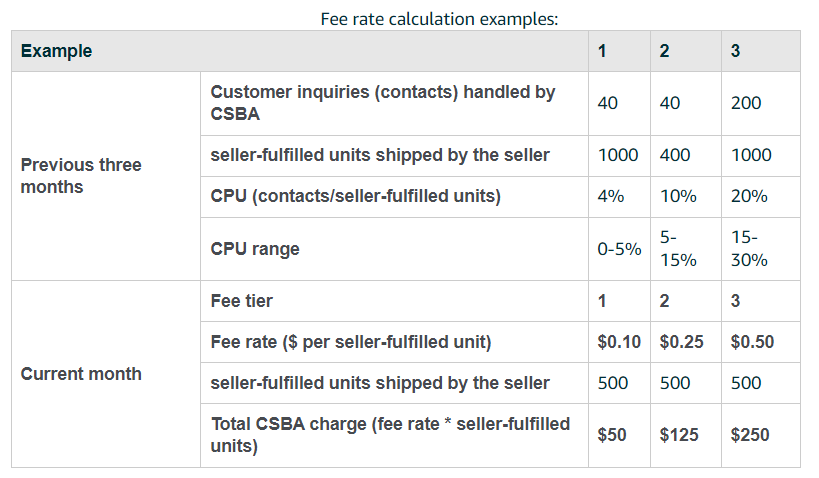This screenshot has height=478, width=819.
Task: Select the "Total CSBA charge" label cell
Action: click(390, 435)
